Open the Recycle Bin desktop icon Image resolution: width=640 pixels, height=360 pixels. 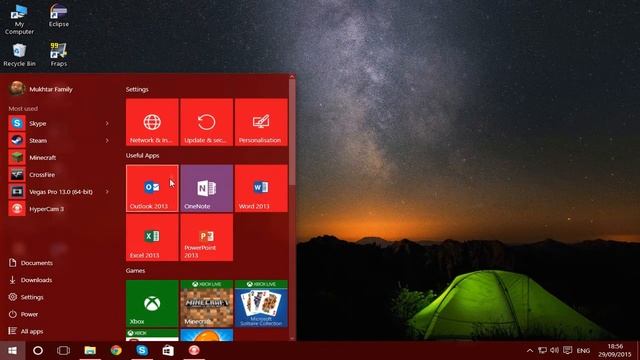pos(19,55)
